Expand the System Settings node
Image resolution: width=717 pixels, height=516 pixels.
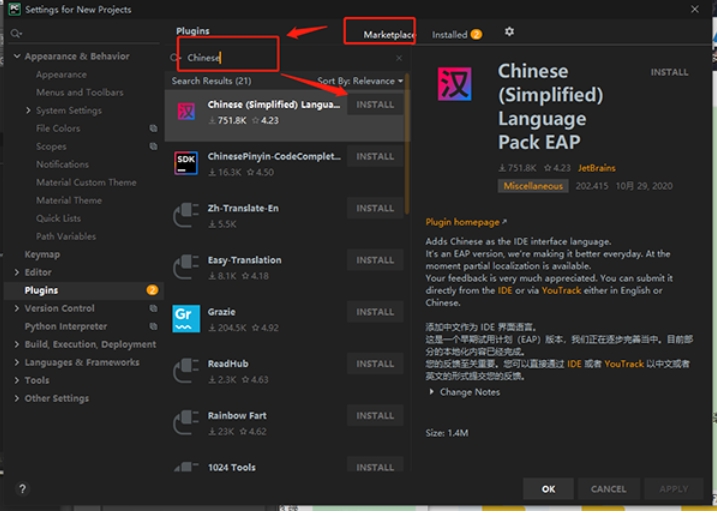tap(28, 110)
